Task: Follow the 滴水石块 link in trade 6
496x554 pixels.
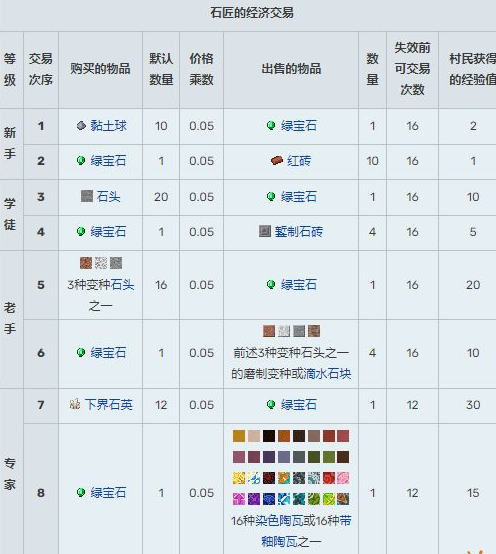Action: click(x=327, y=374)
